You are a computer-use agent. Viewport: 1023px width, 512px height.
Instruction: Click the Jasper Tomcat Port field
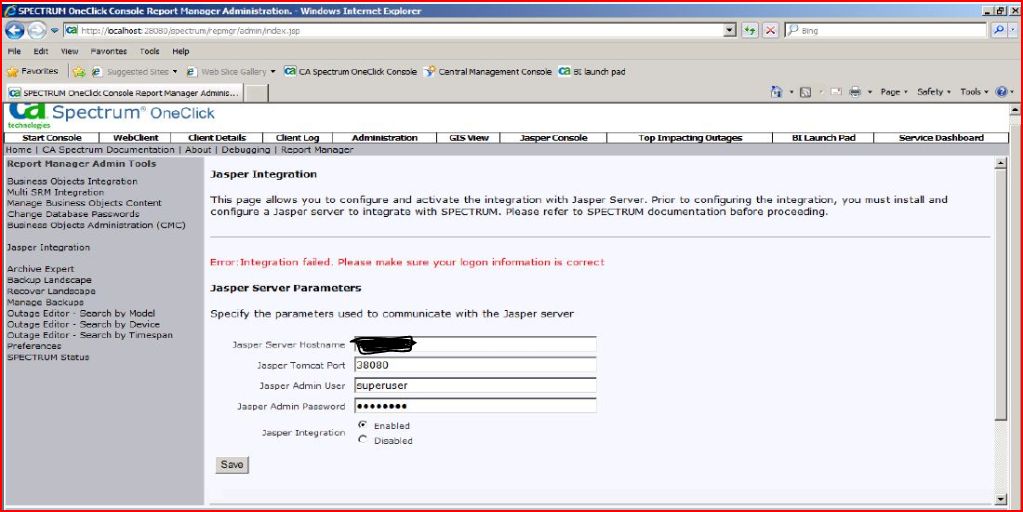point(476,365)
